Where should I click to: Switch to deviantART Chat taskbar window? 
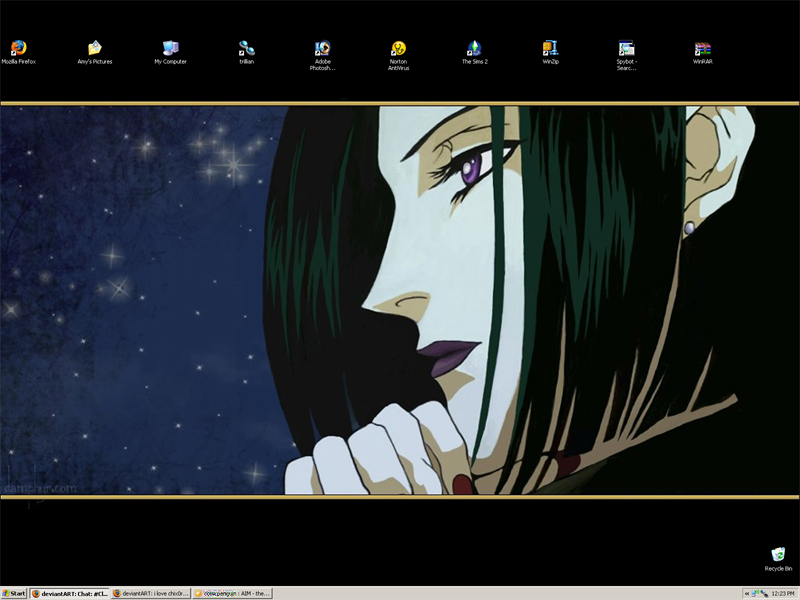coord(69,593)
